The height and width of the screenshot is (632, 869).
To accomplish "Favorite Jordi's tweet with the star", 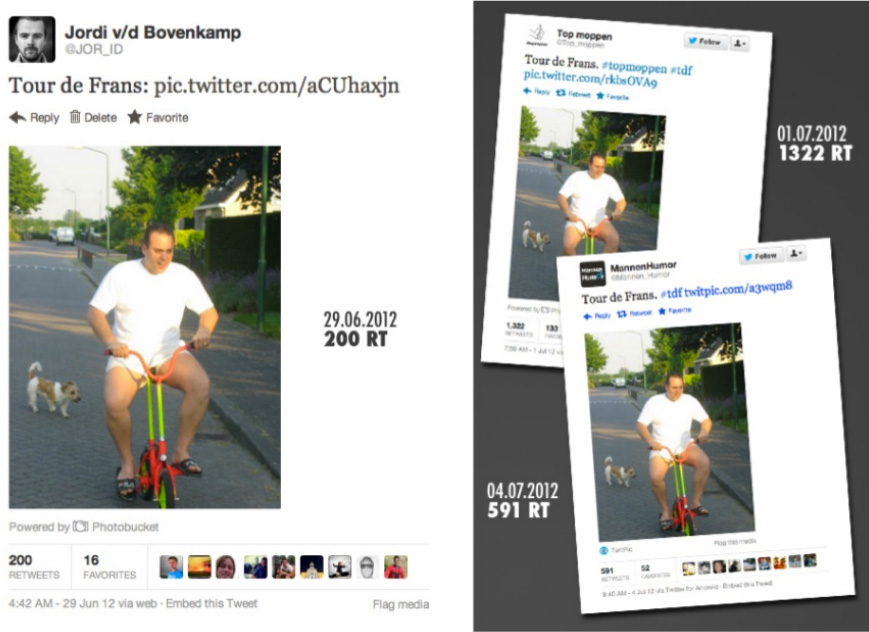I will (158, 117).
